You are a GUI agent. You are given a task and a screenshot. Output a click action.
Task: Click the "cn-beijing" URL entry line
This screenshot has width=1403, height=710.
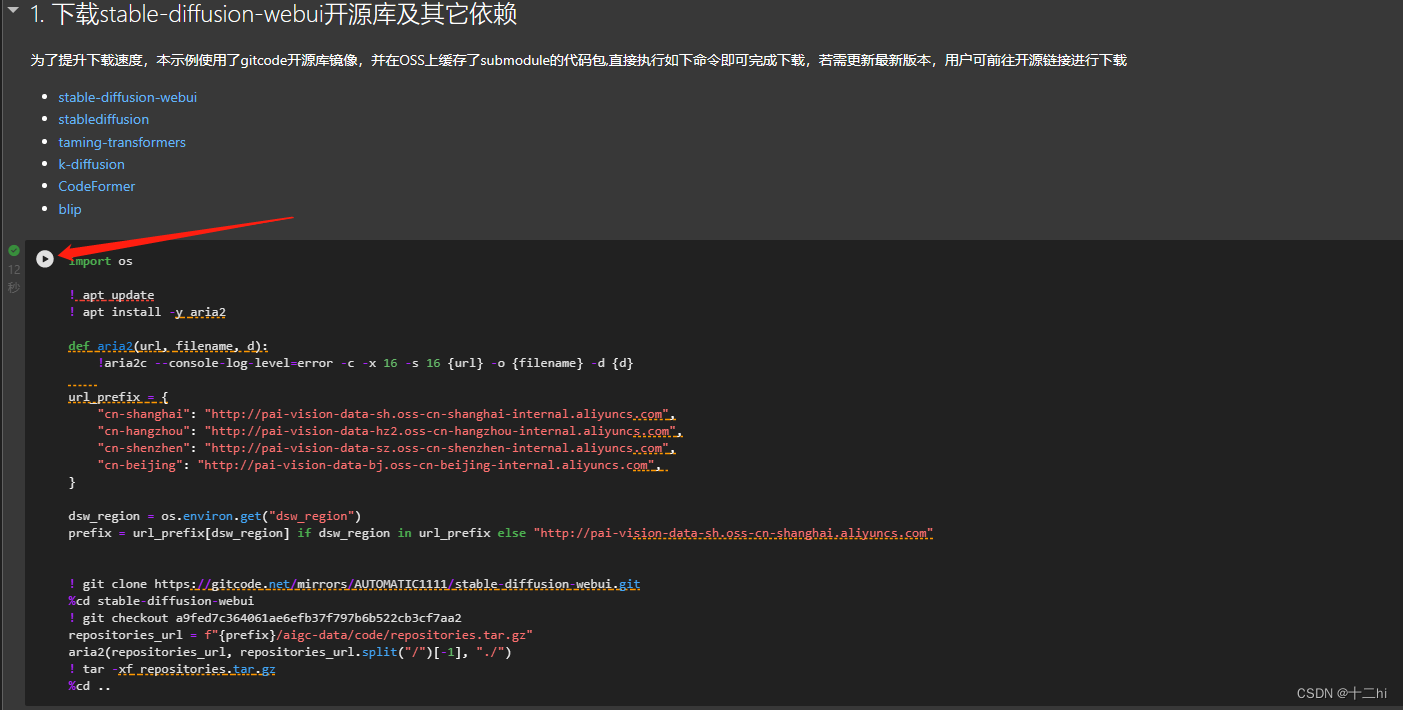[x=382, y=465]
